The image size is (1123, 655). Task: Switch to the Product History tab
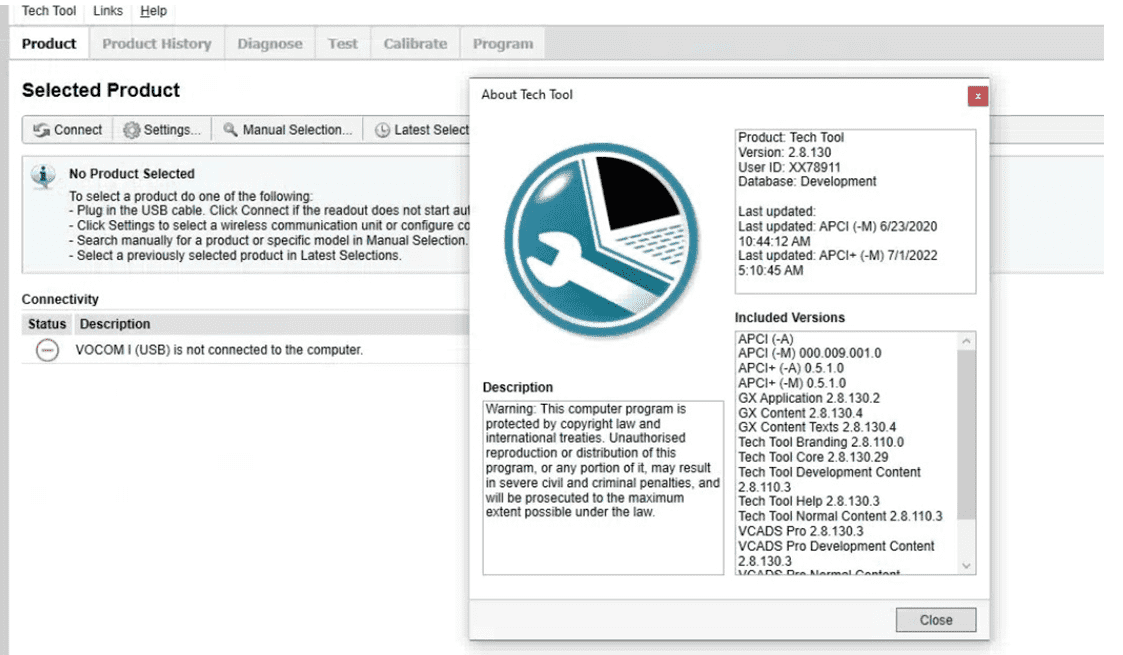[x=157, y=44]
